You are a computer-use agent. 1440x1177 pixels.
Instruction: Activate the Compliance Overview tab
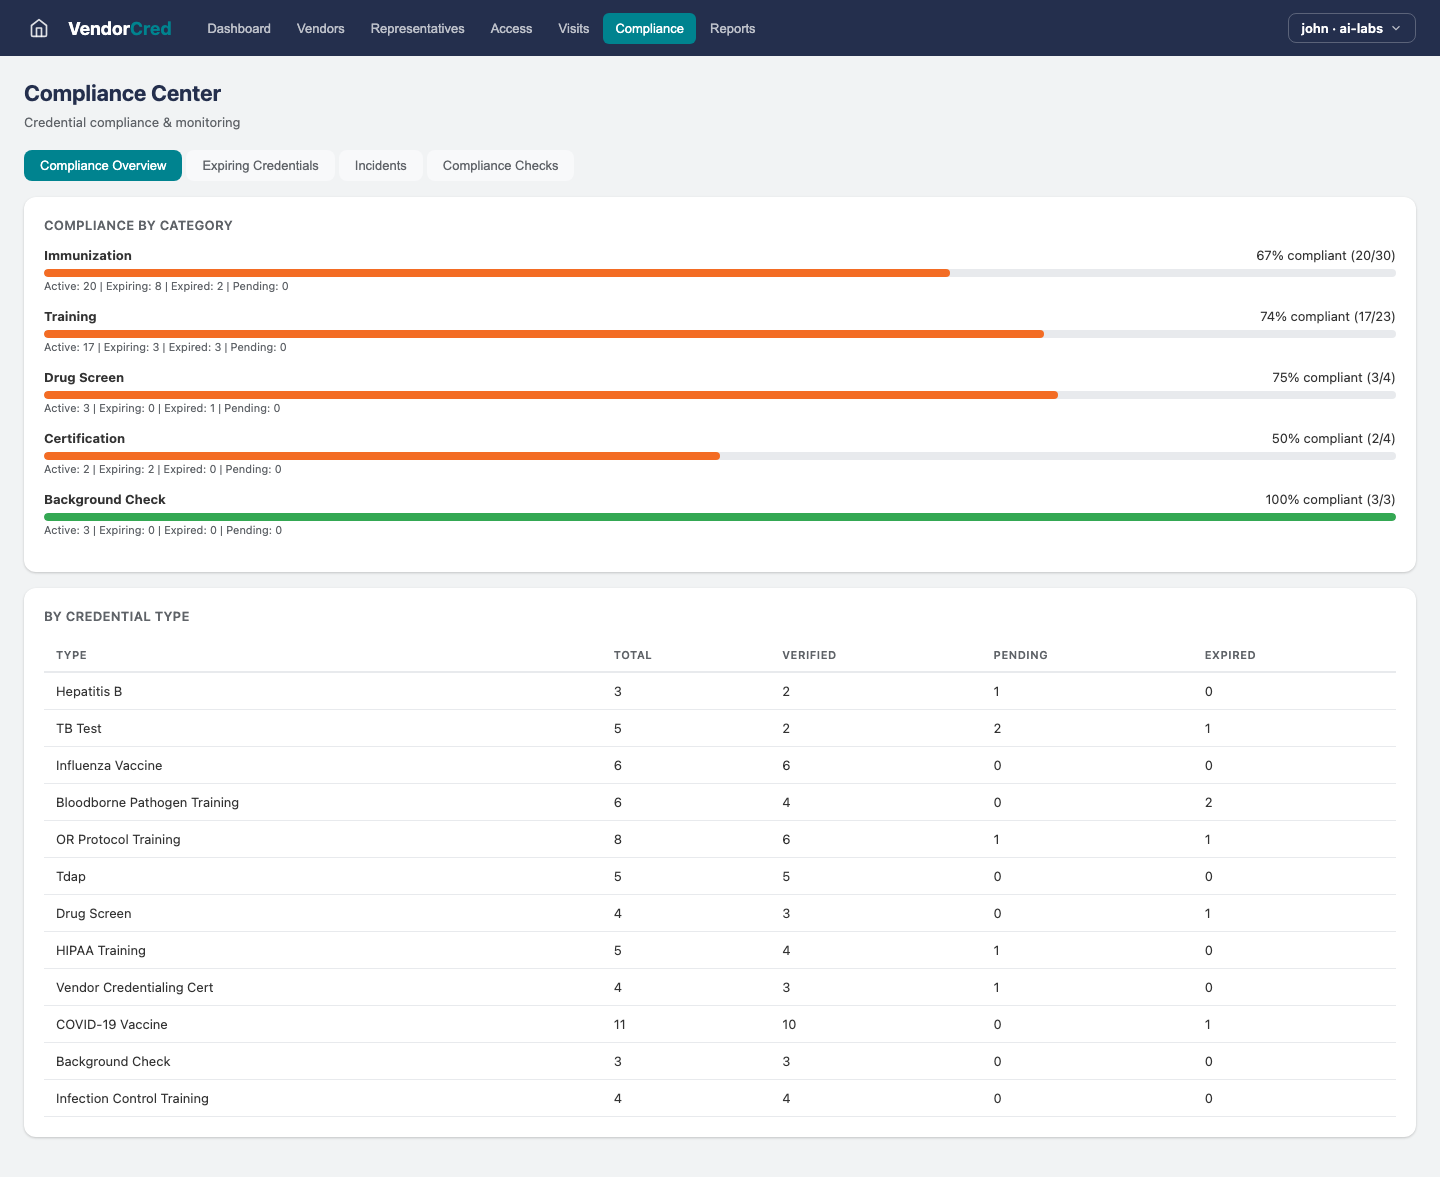click(102, 165)
